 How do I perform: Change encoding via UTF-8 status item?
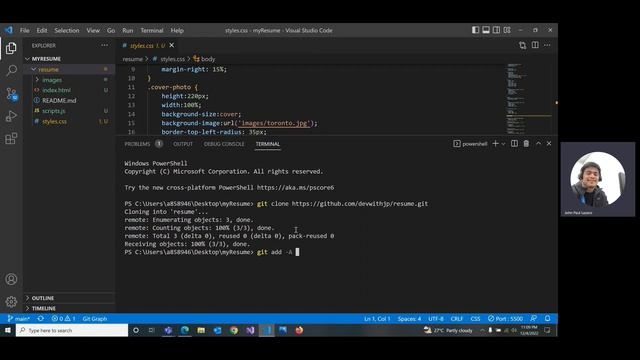point(436,319)
